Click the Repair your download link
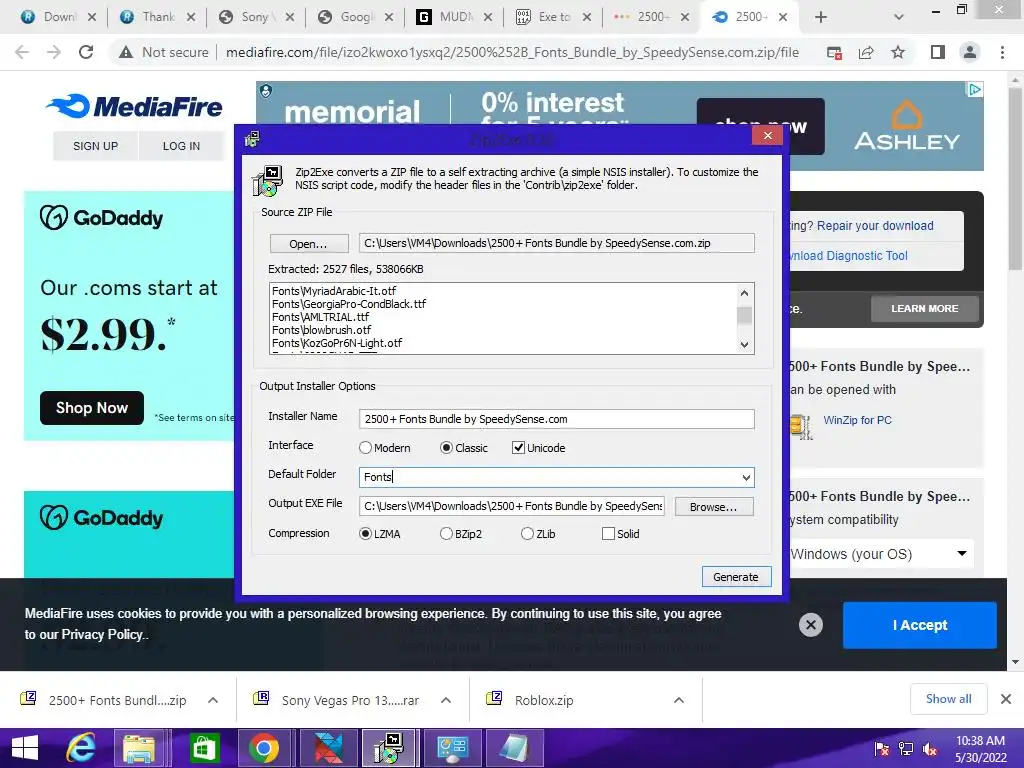The image size is (1024, 768). (x=875, y=226)
